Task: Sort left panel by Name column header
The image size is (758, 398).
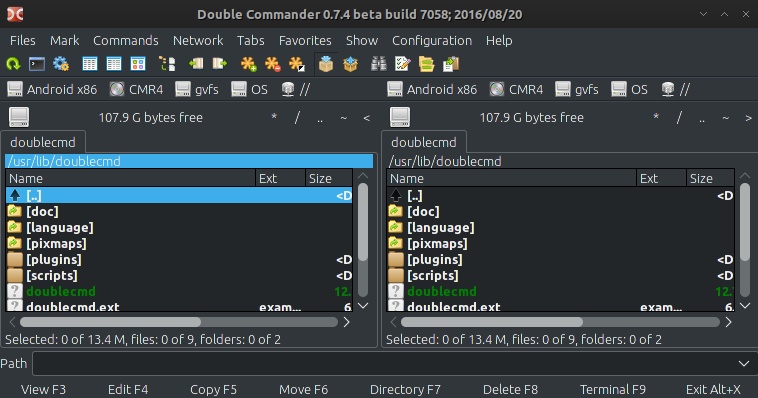Action: [x=130, y=178]
